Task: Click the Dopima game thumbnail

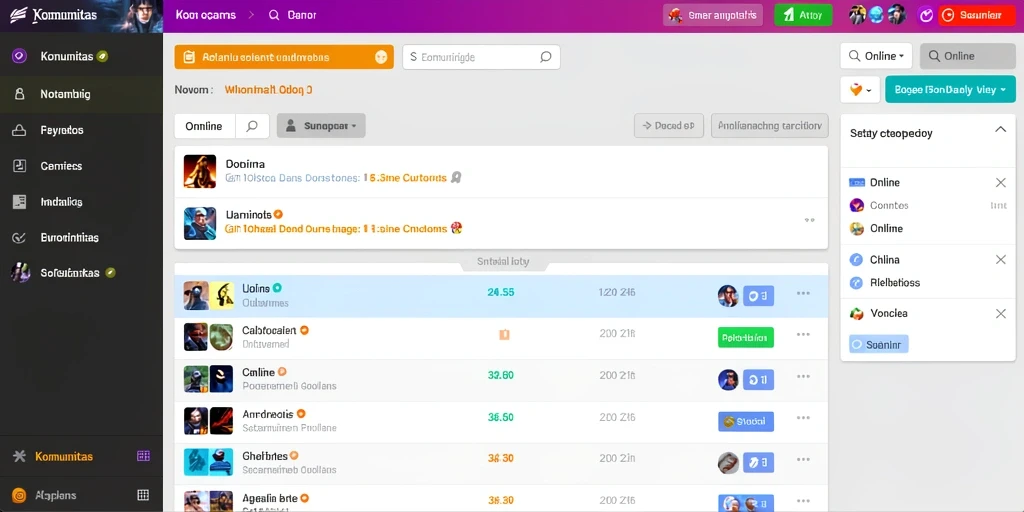Action: click(200, 171)
